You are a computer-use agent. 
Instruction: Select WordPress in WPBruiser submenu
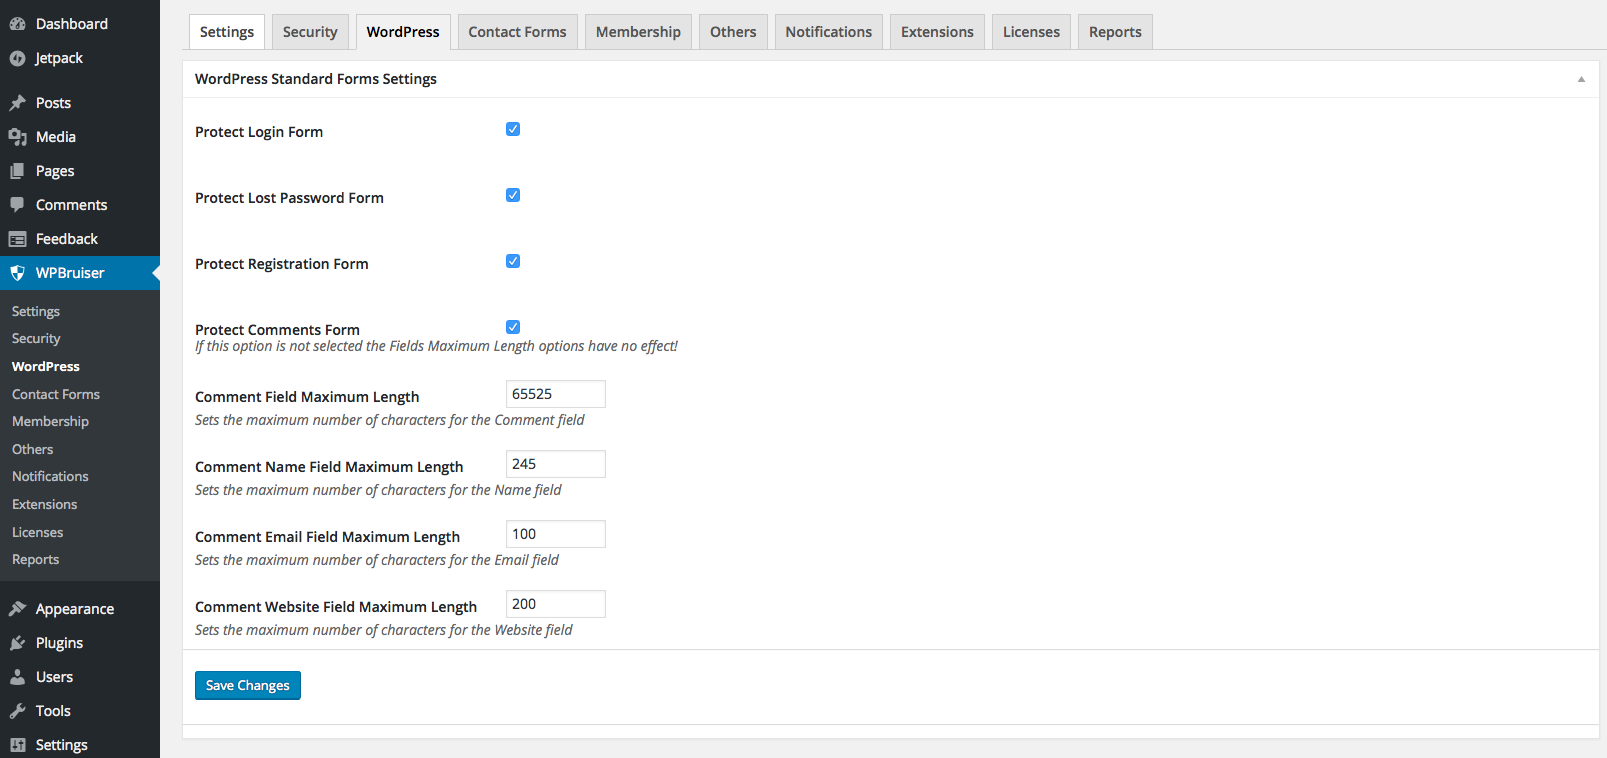tap(80, 367)
